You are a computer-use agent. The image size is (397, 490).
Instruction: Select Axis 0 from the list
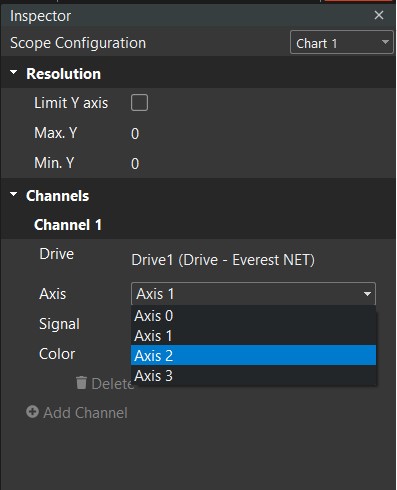tap(253, 316)
